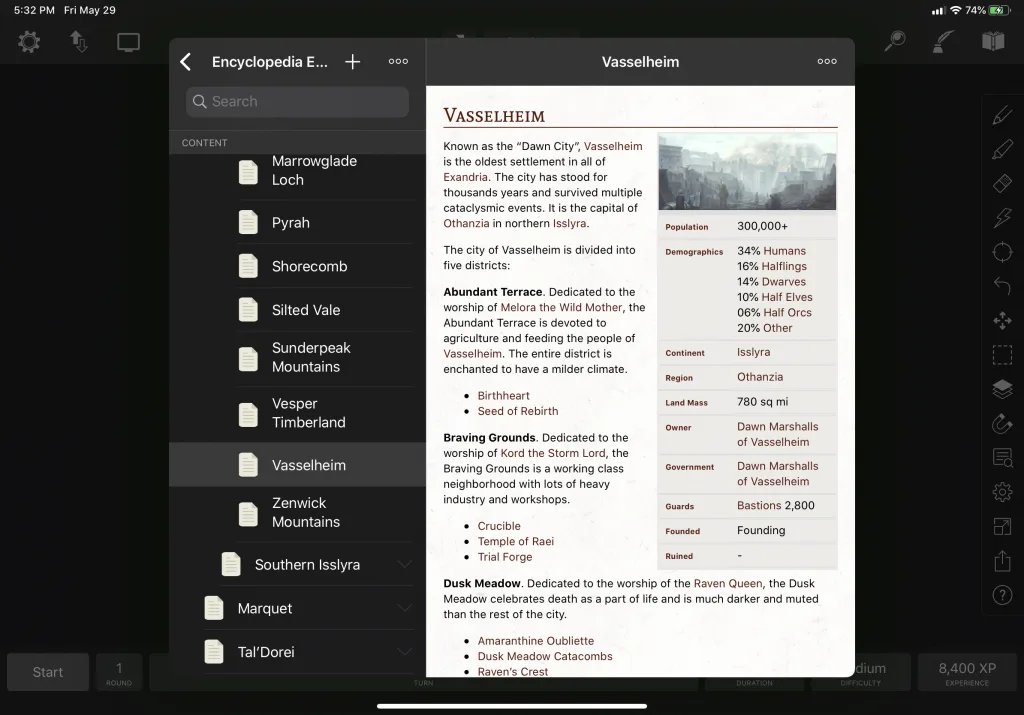Open the Seed of Rebirth link
This screenshot has height=715, width=1024.
click(518, 411)
